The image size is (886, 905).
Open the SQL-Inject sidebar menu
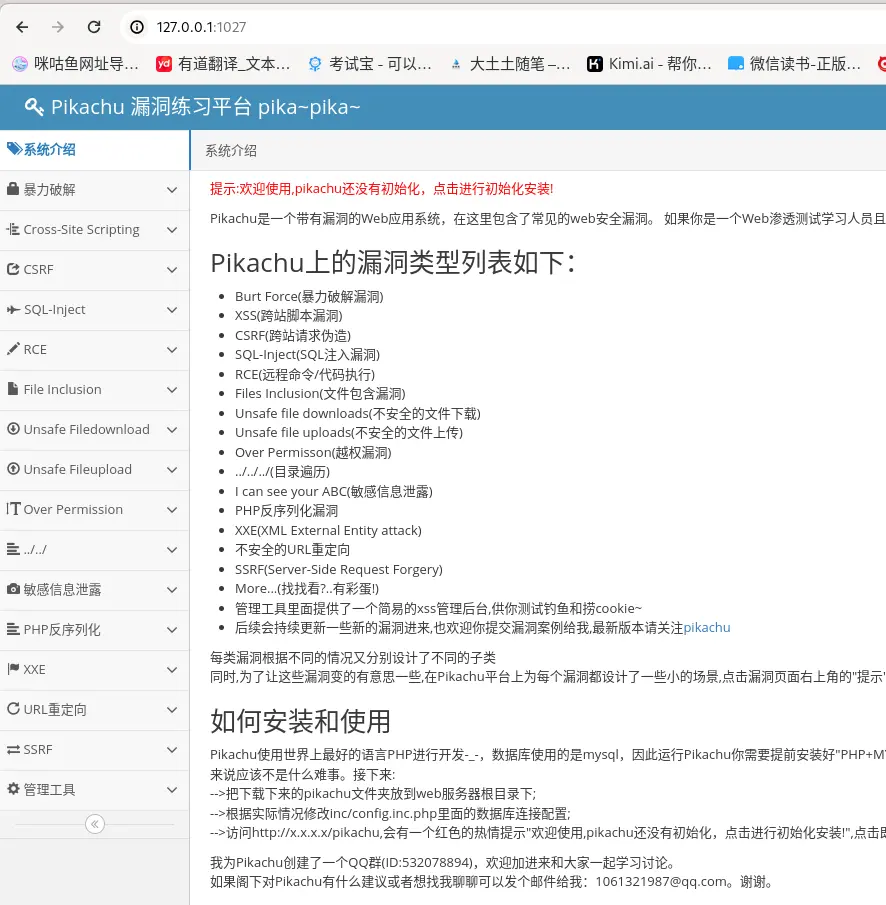[95, 310]
